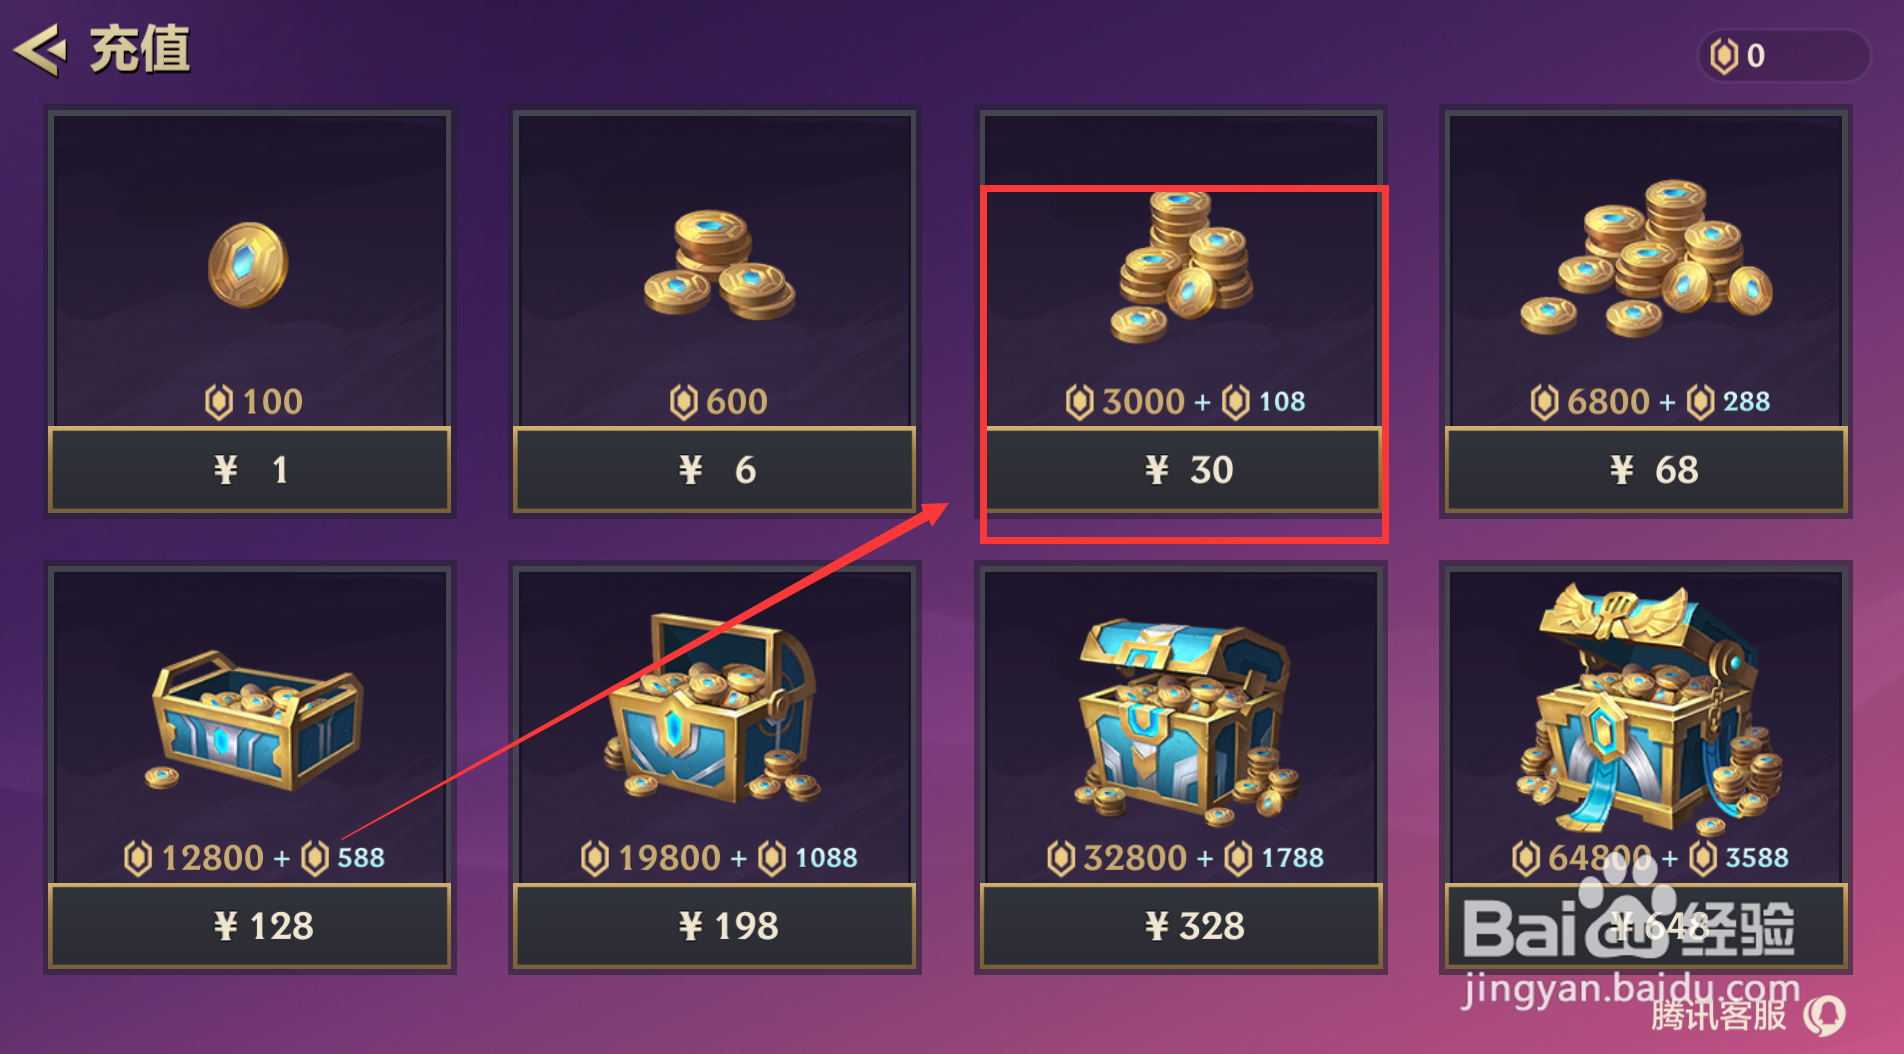Buy the ¥ 198 chest pack

pos(715,926)
